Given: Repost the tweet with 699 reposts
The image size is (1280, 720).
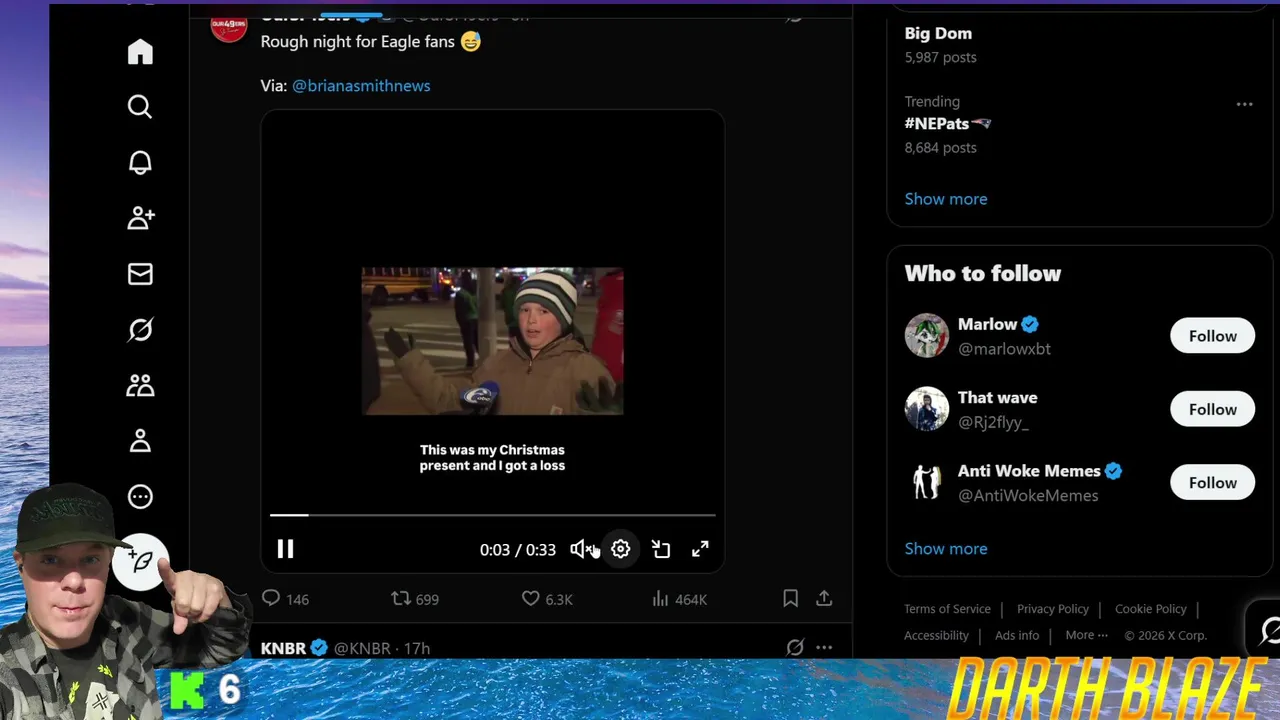Looking at the screenshot, I should [x=415, y=599].
